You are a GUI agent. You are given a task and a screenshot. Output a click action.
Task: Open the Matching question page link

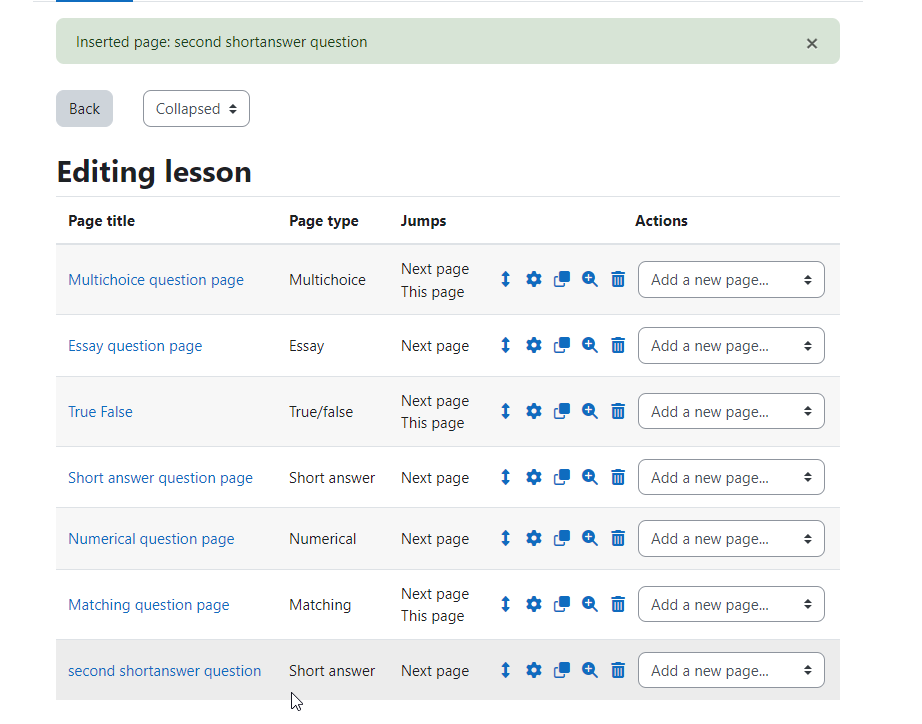click(x=149, y=605)
